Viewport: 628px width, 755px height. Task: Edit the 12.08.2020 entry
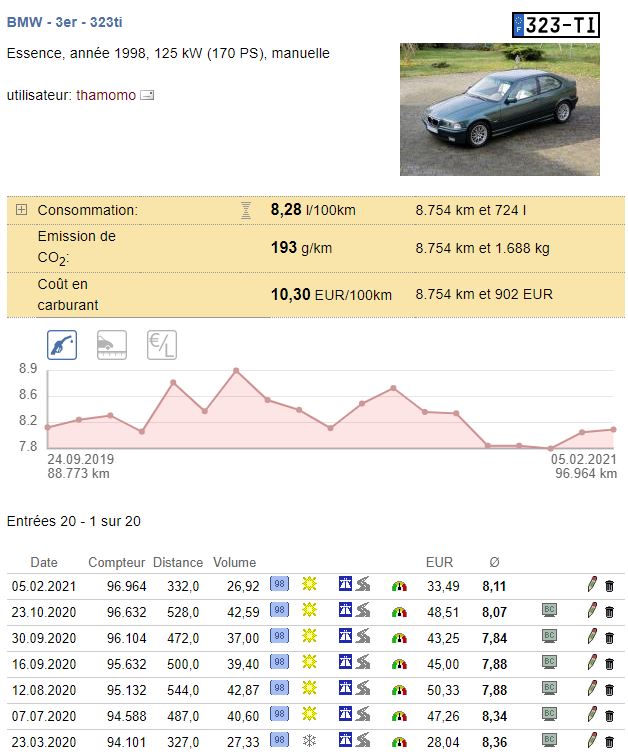[592, 689]
